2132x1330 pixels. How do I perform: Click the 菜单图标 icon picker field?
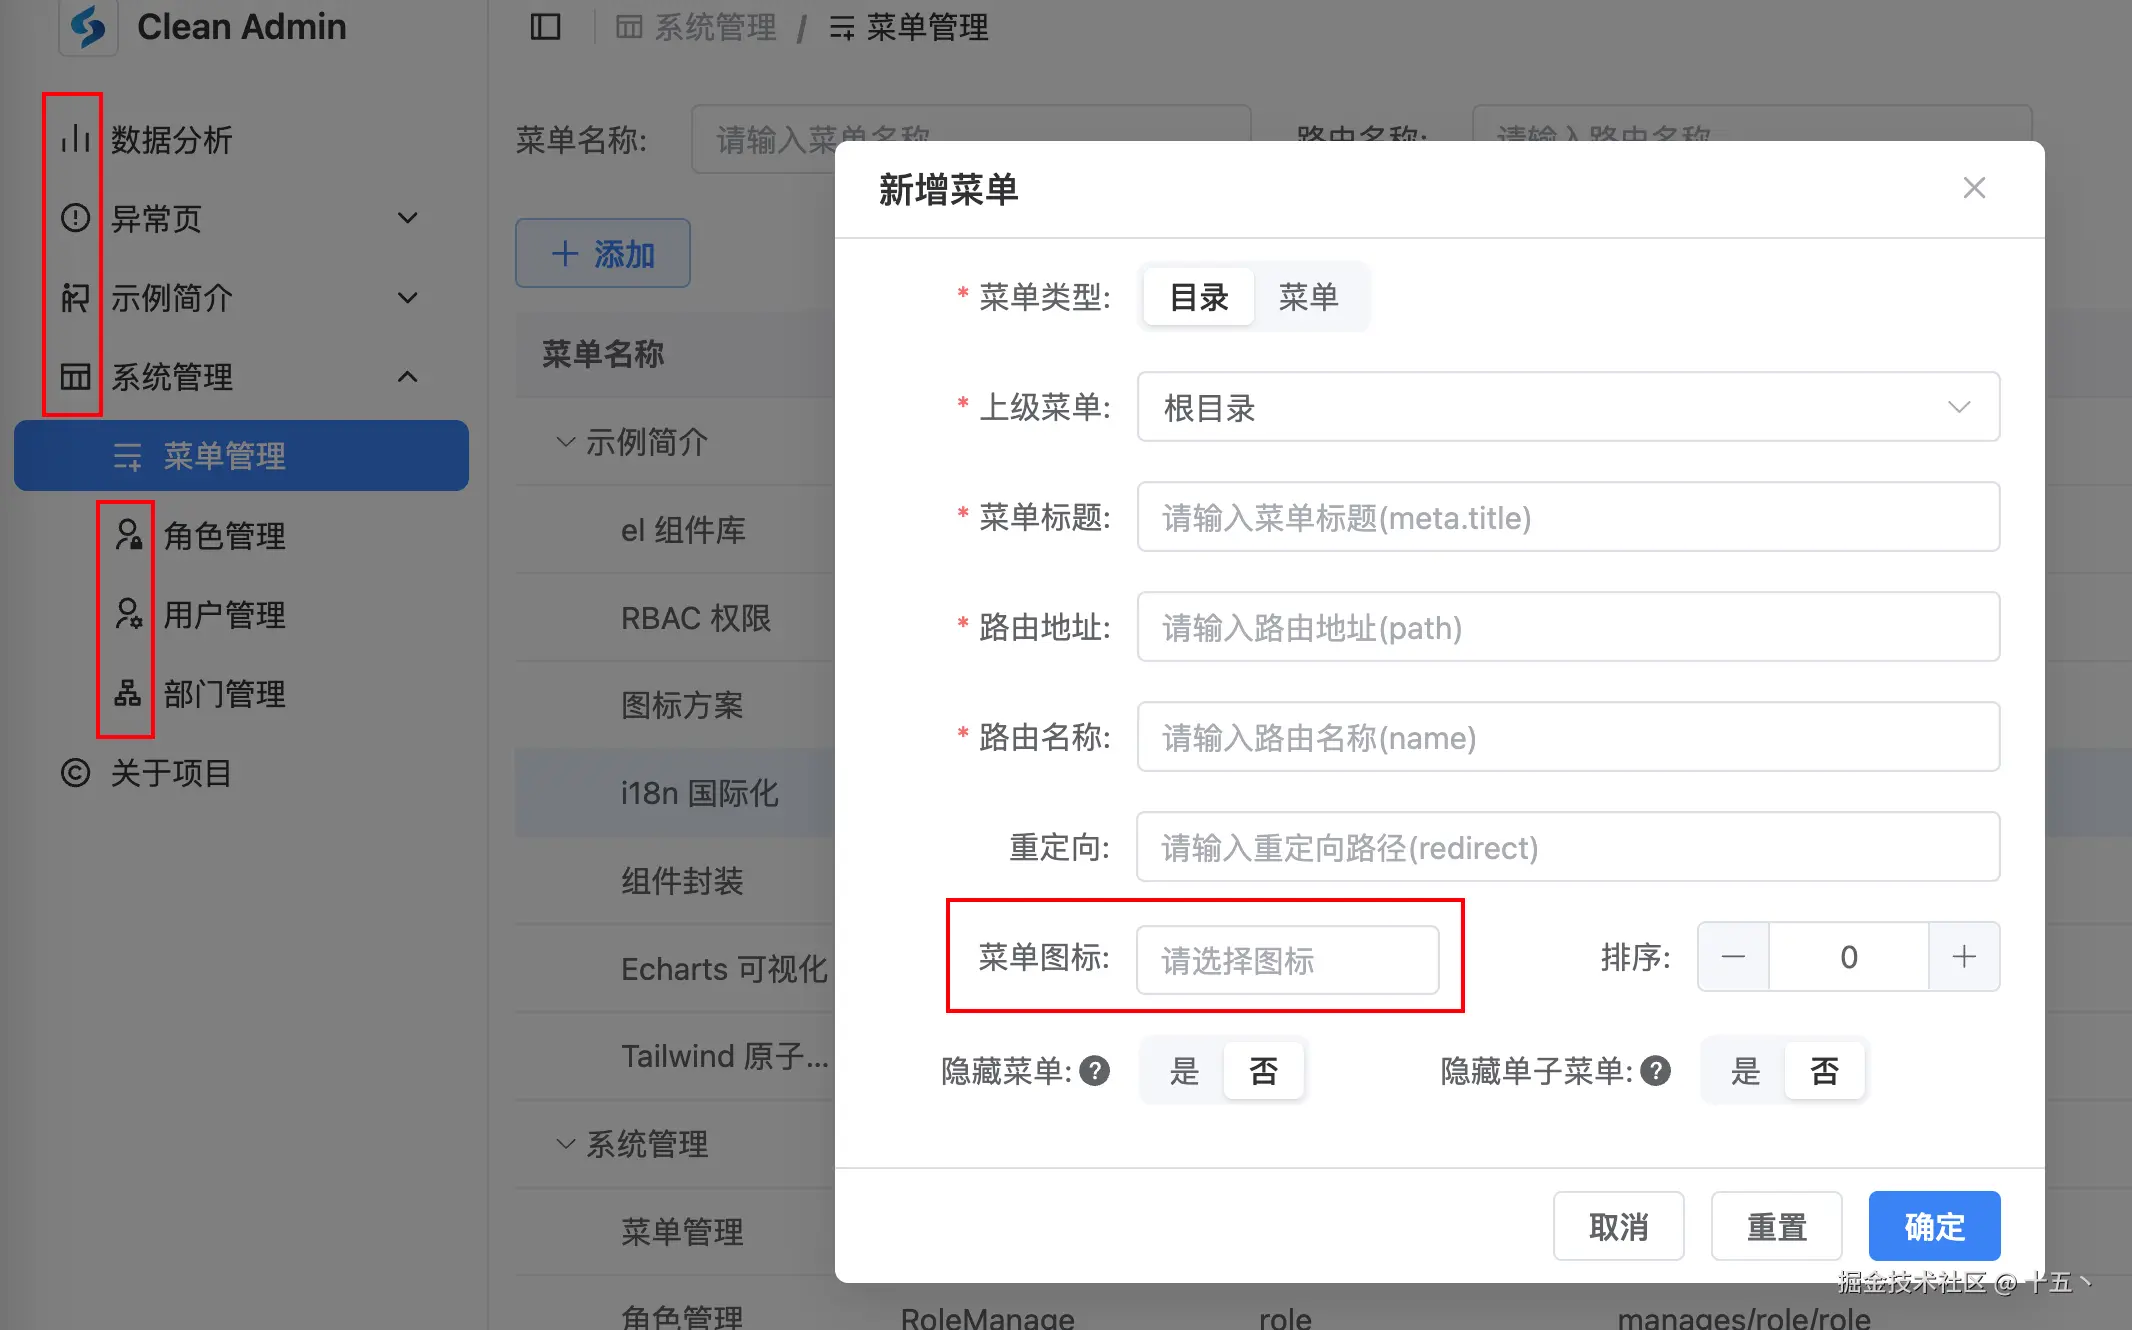pyautogui.click(x=1287, y=960)
